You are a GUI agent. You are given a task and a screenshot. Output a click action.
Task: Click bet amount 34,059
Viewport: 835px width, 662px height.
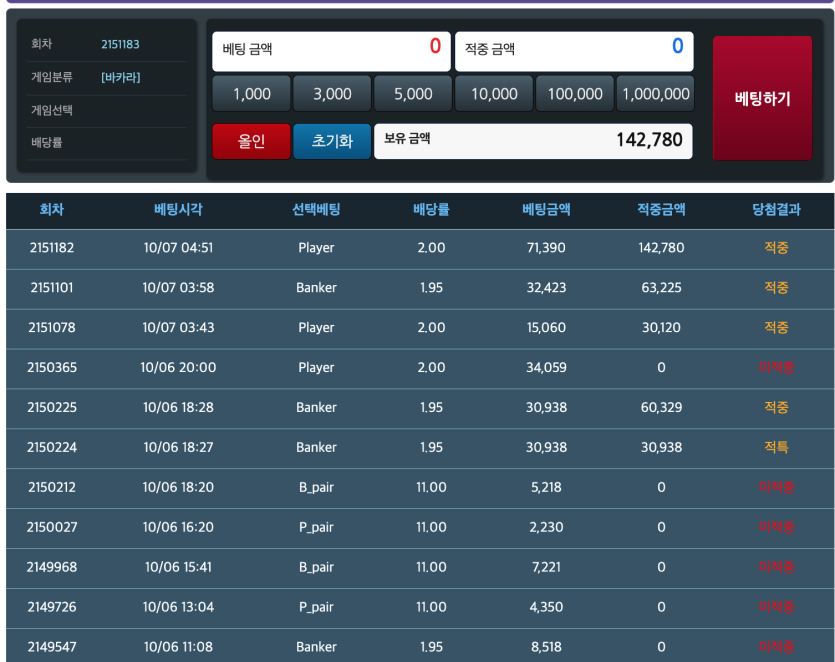pyautogui.click(x=546, y=367)
